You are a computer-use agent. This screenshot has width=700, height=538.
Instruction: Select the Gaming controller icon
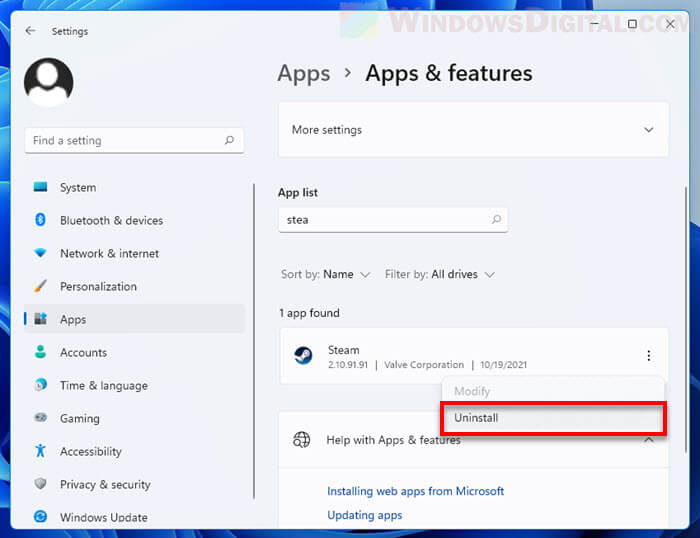[40, 417]
